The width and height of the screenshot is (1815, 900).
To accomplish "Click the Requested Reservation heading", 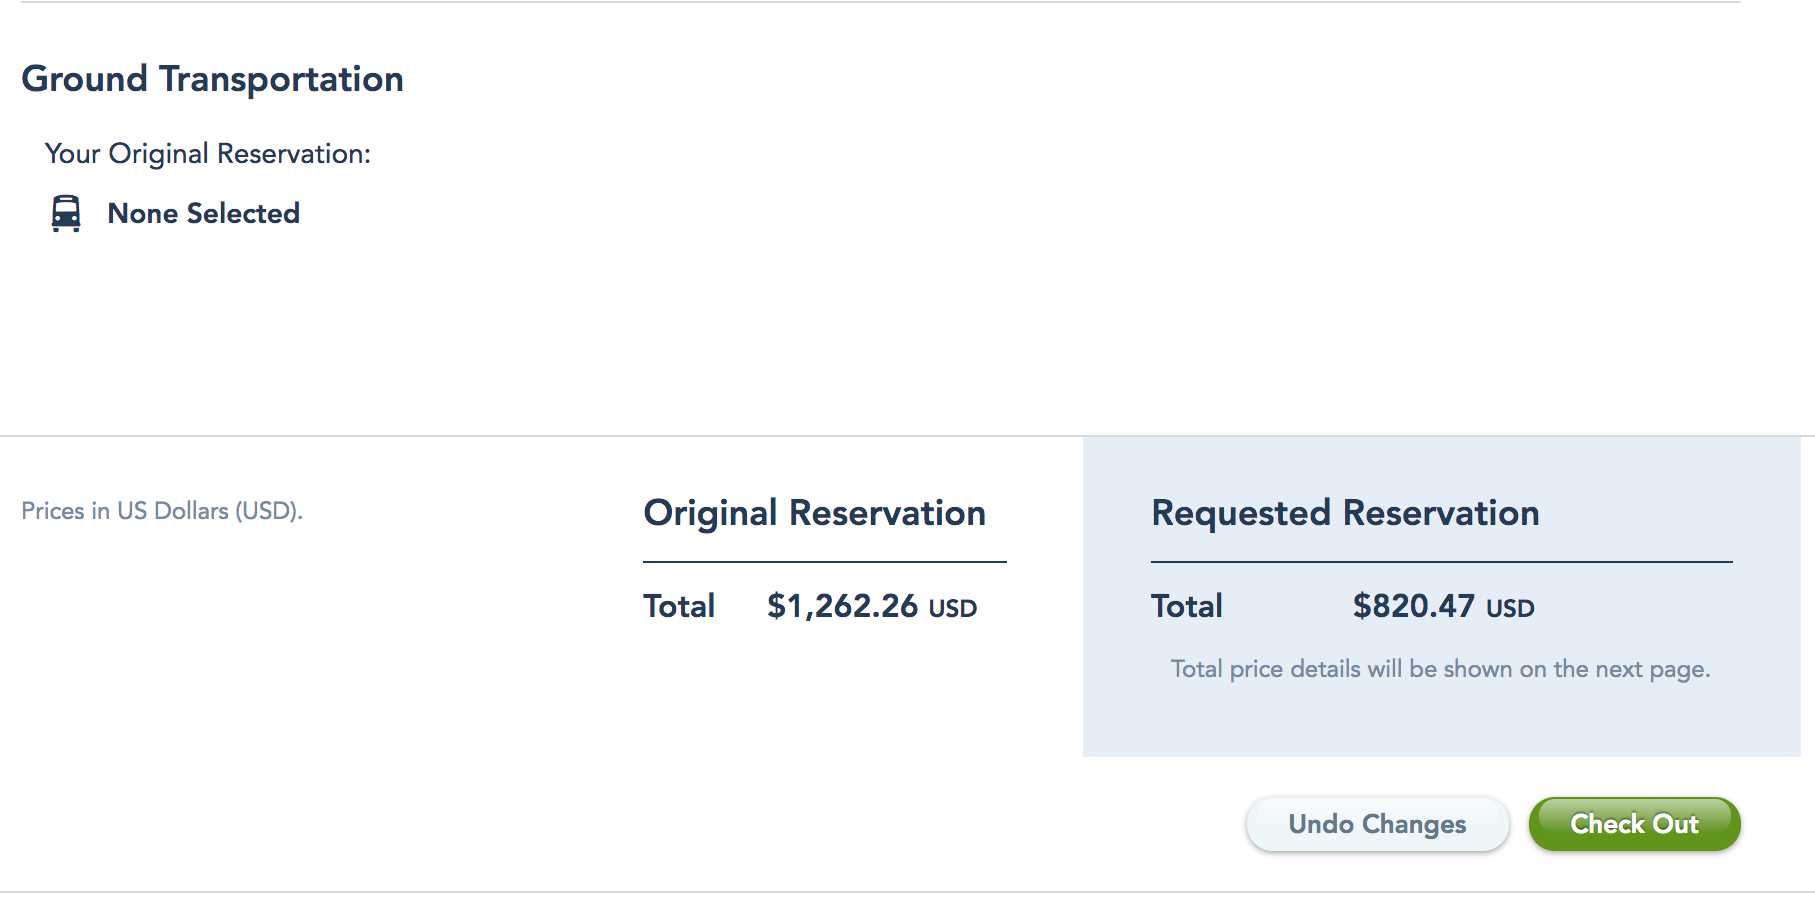I will point(1345,513).
